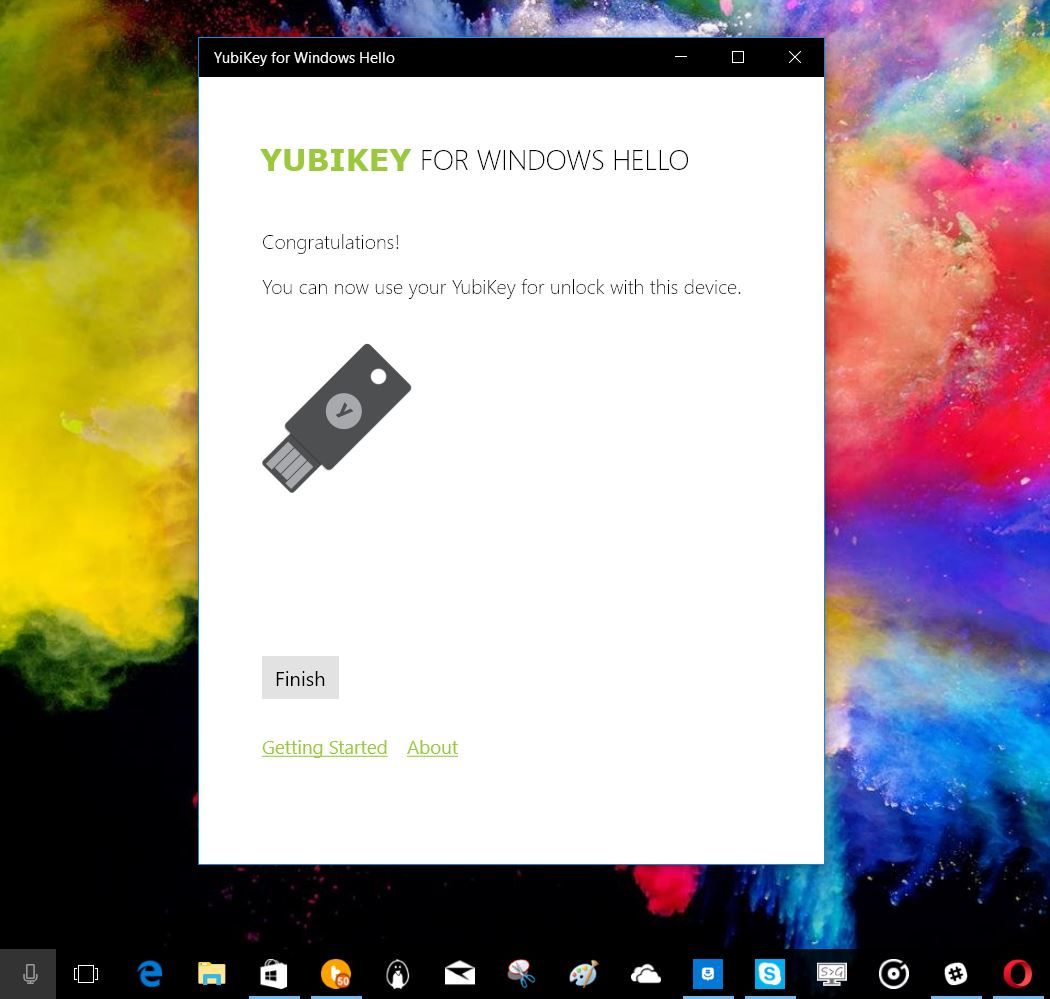
Task: Open the remote desktop monitor icon app
Action: click(x=832, y=973)
